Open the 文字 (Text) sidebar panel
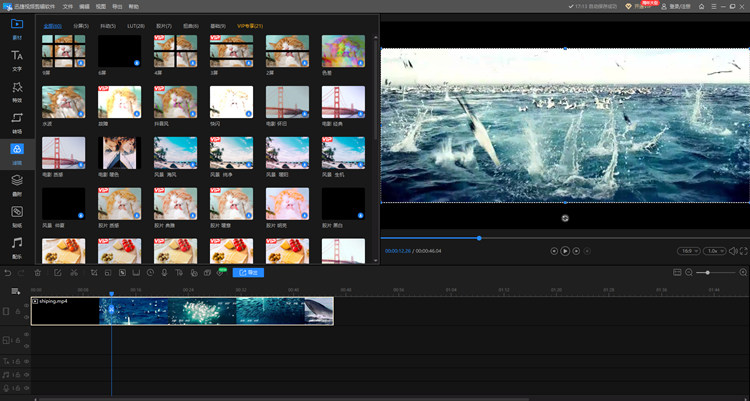Viewport: 750px width, 401px height. coord(16,60)
